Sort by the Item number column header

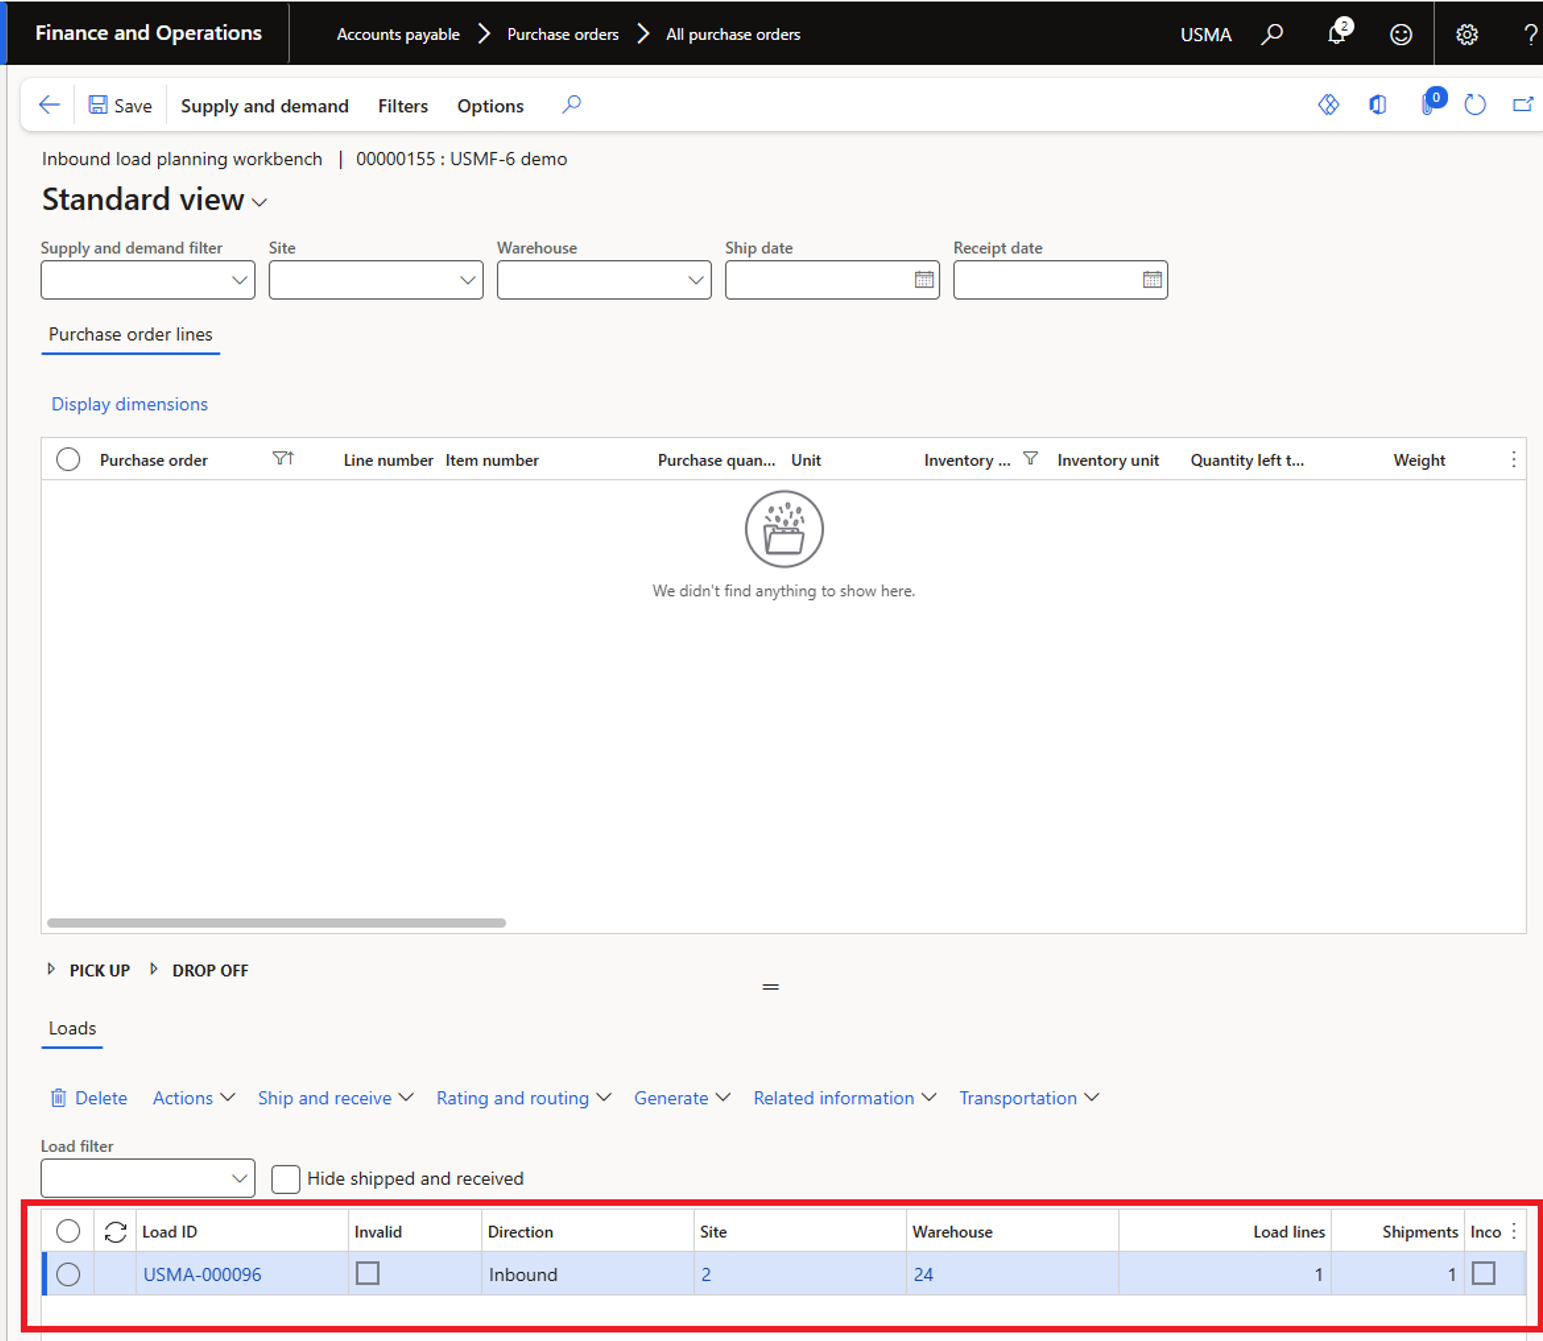click(x=492, y=460)
